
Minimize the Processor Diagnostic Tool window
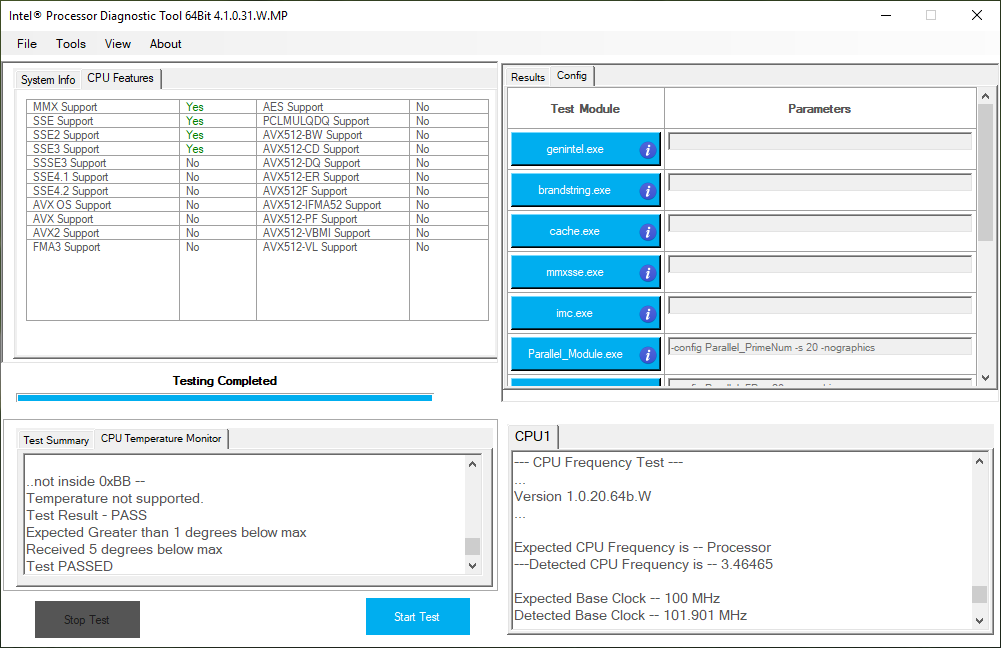coord(885,15)
